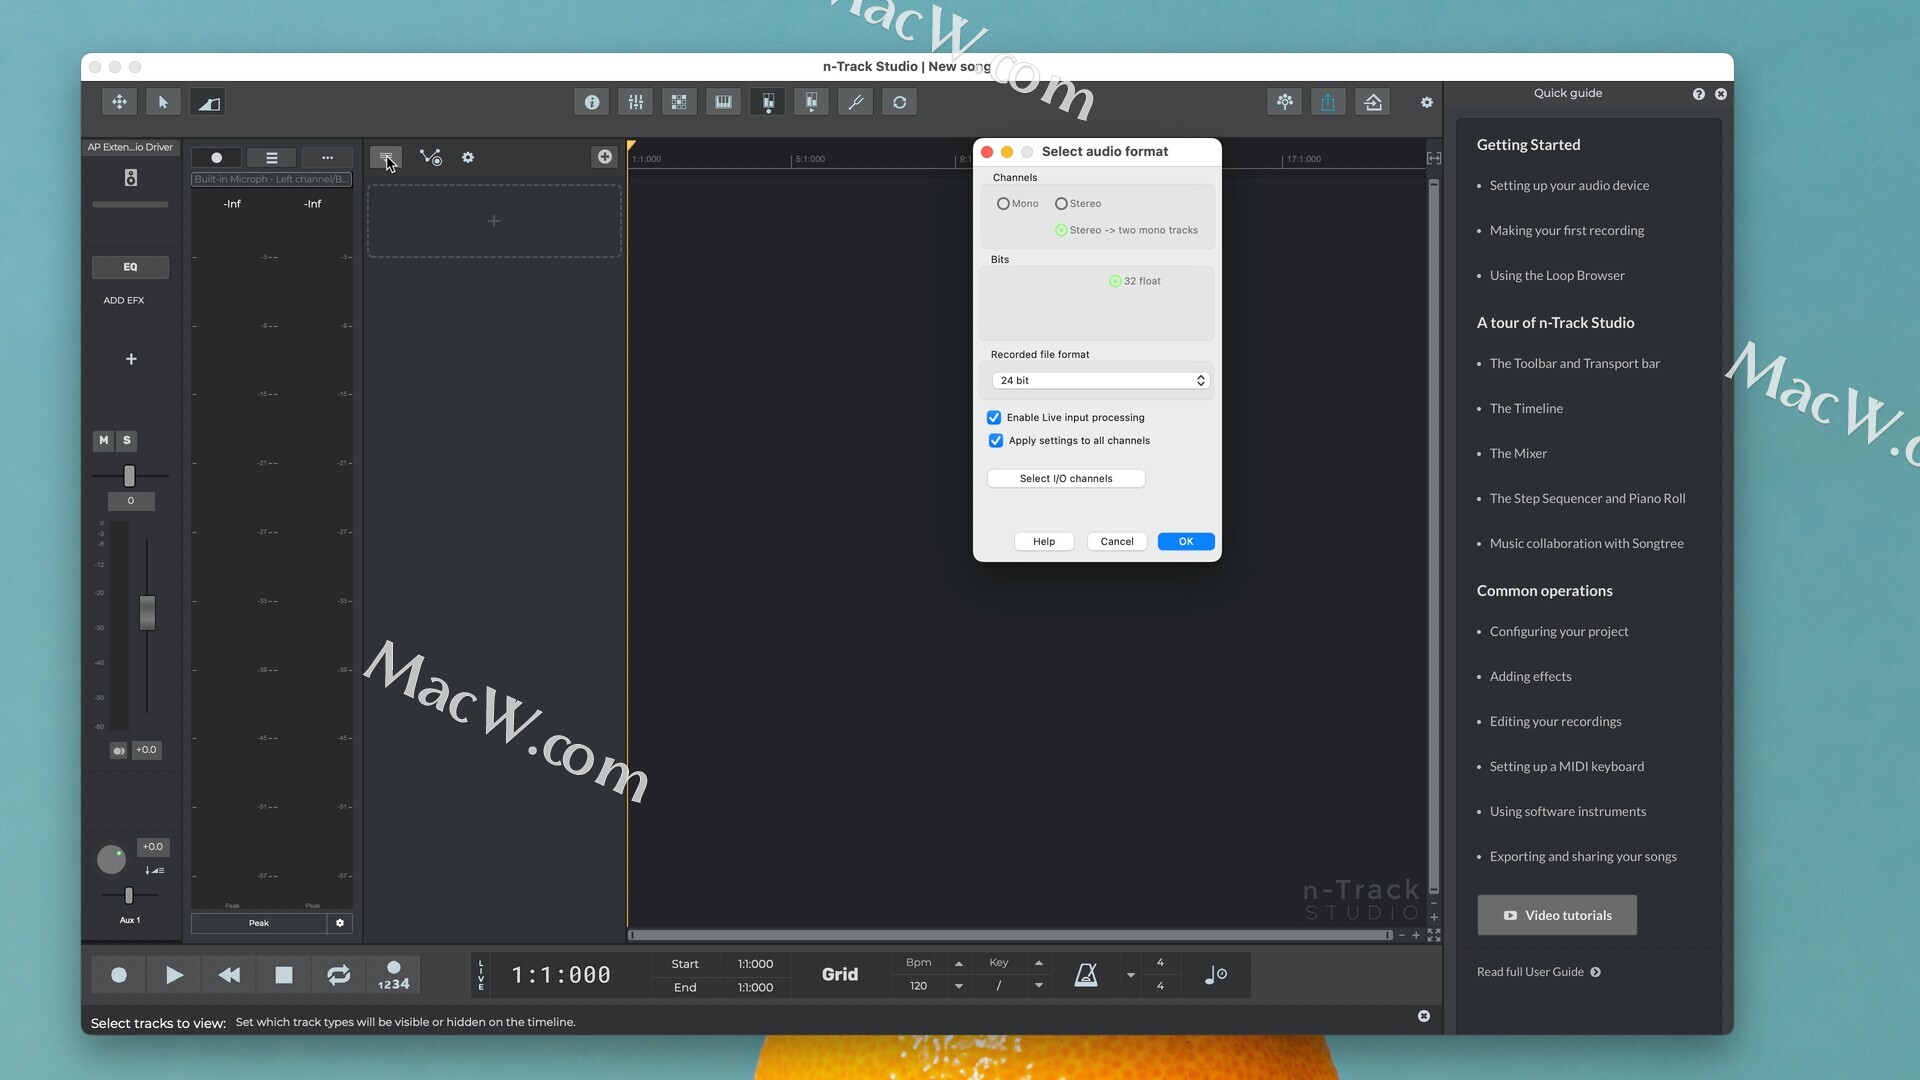
Task: Toggle the LIVE input indicator
Action: point(481,975)
